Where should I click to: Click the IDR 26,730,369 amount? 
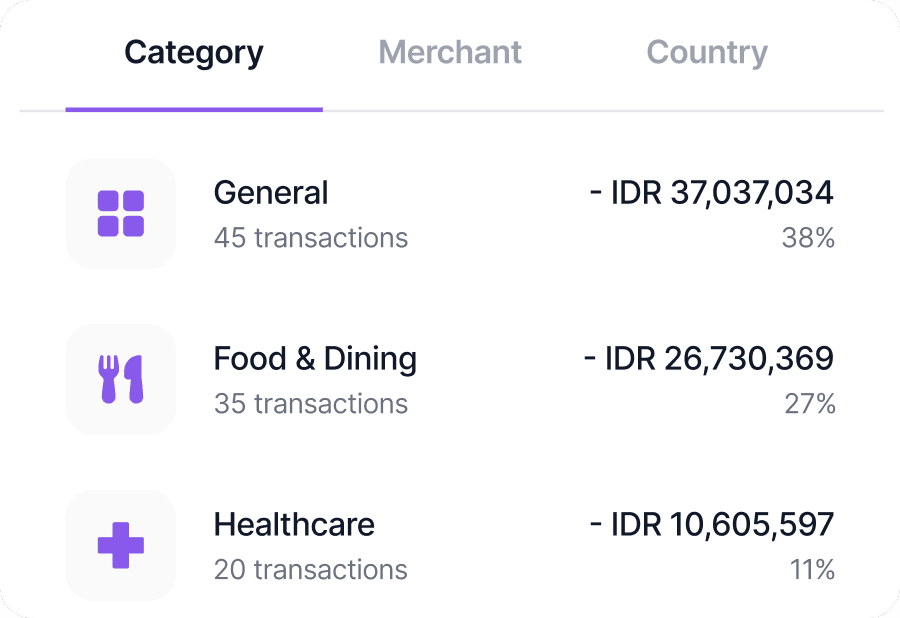point(709,358)
